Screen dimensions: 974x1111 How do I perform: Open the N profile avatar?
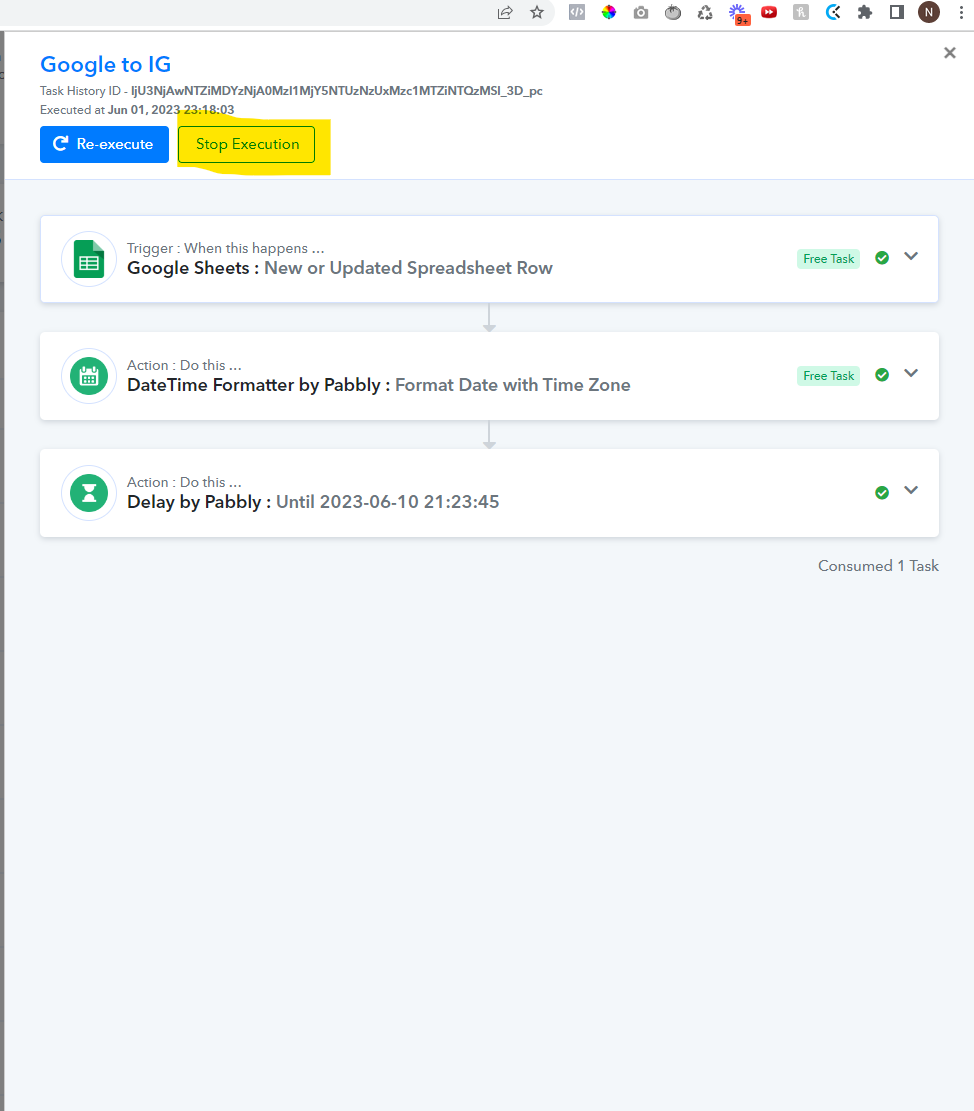[929, 12]
